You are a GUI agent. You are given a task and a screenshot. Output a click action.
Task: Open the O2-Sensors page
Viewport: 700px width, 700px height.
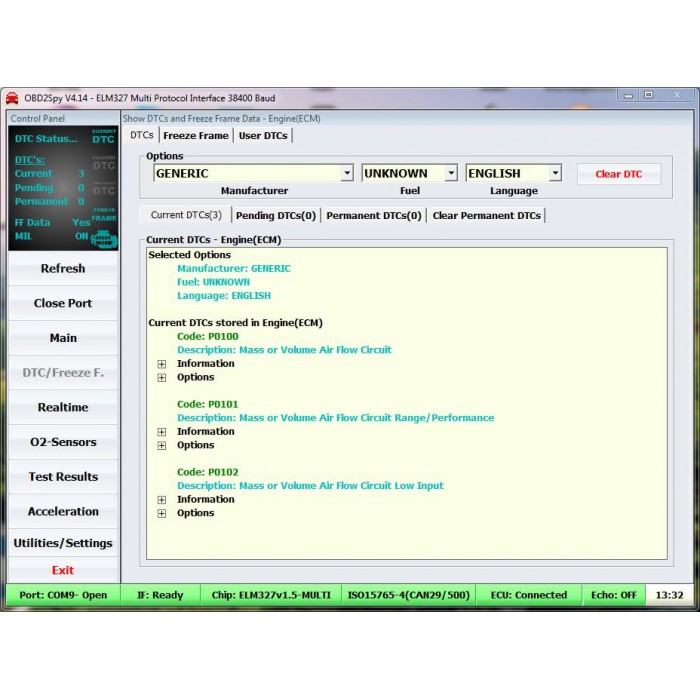coord(63,442)
